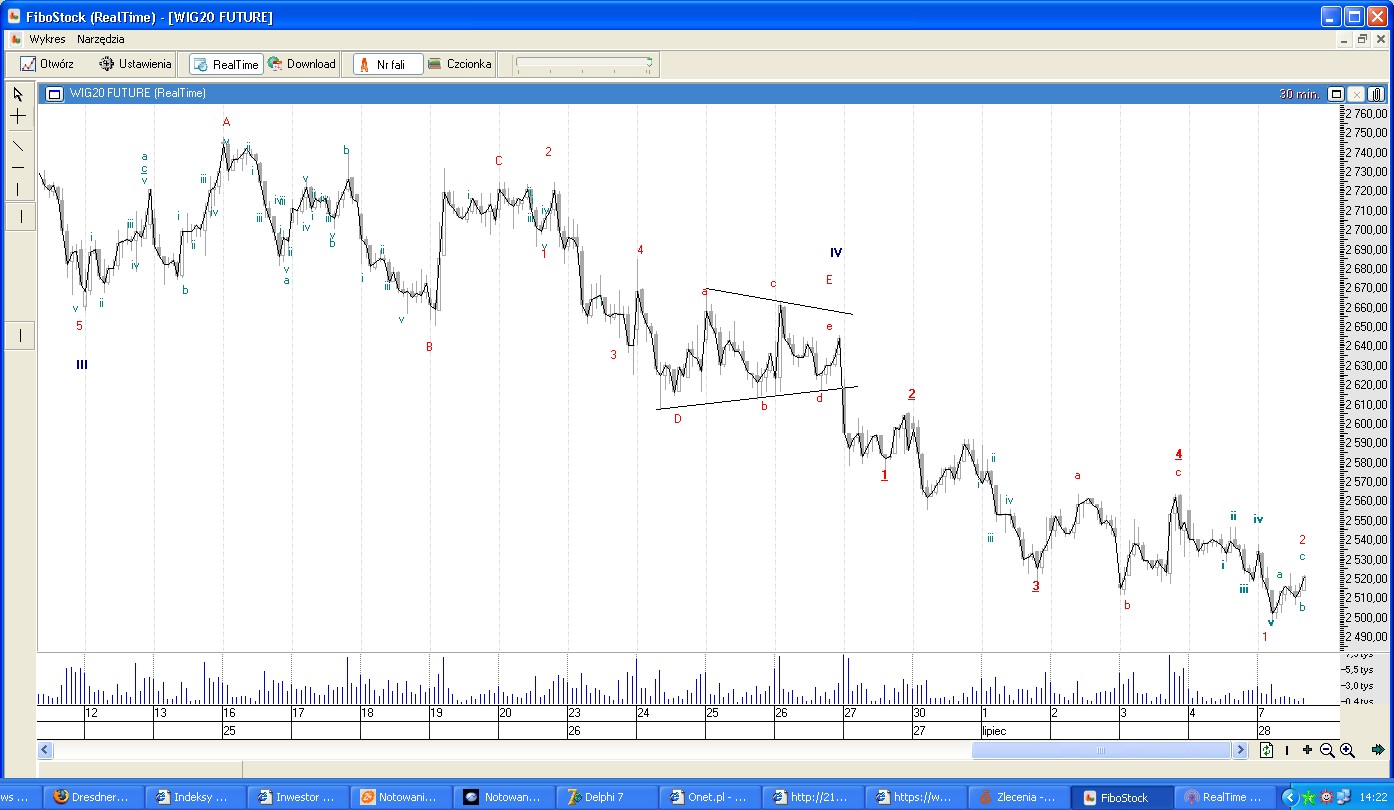Screen dimensions: 1394x810
Task: Click the horizontal scrollbar thumb
Action: (x=1101, y=750)
